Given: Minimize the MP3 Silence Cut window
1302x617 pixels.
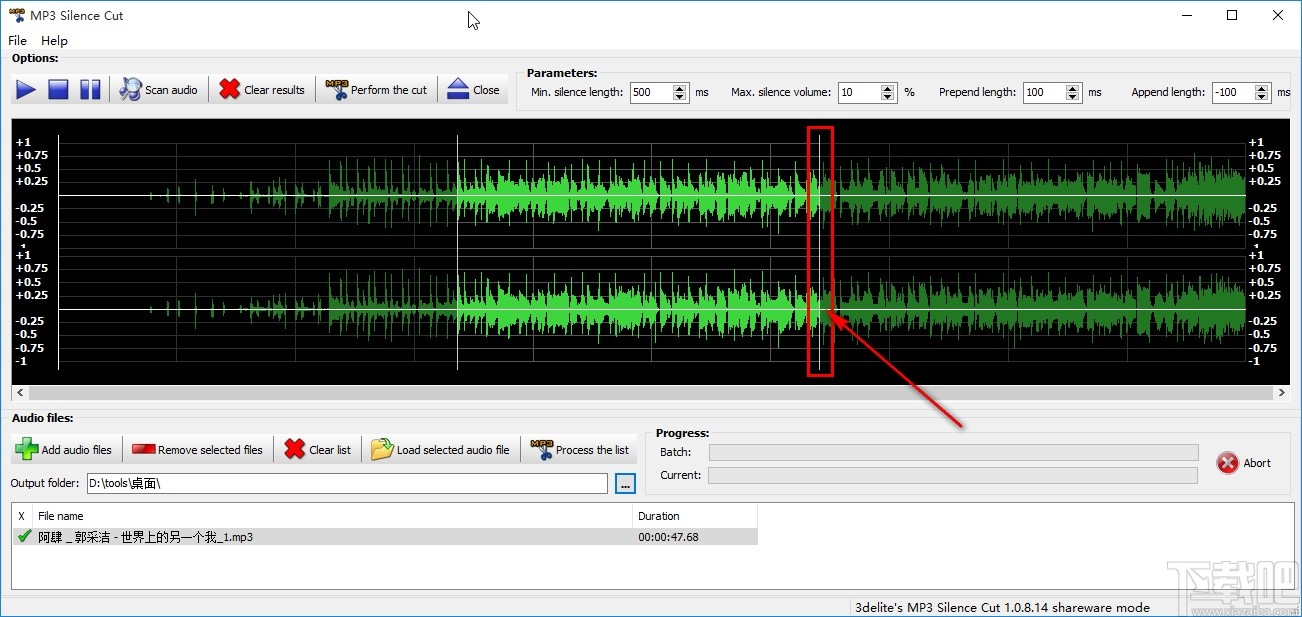Looking at the screenshot, I should click(x=1186, y=15).
